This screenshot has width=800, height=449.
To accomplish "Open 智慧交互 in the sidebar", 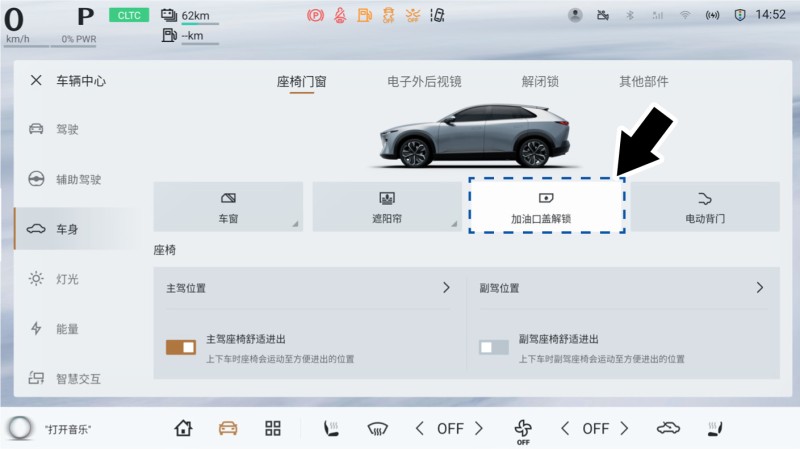I will coord(65,379).
